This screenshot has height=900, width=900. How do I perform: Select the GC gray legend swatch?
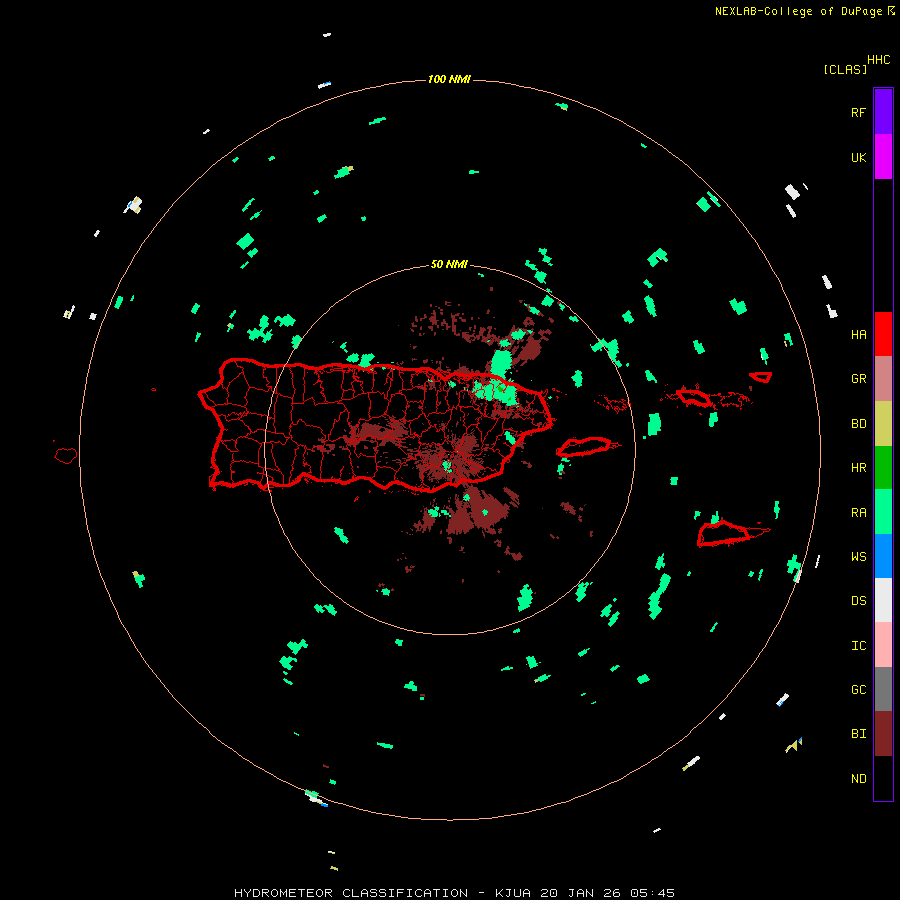pyautogui.click(x=883, y=689)
